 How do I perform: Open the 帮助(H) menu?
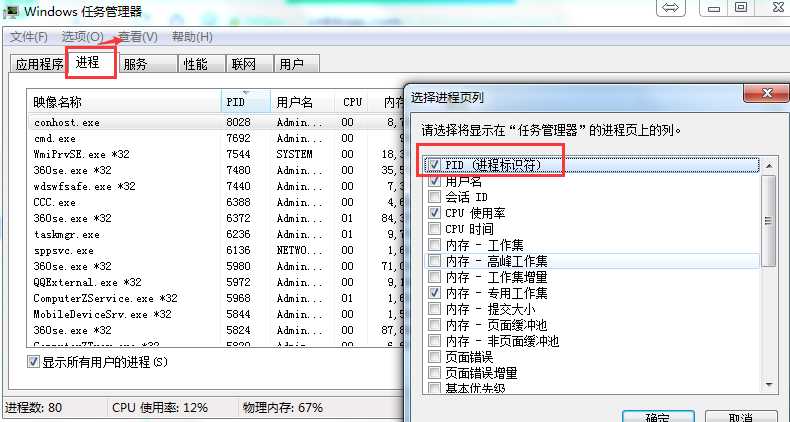click(x=192, y=37)
